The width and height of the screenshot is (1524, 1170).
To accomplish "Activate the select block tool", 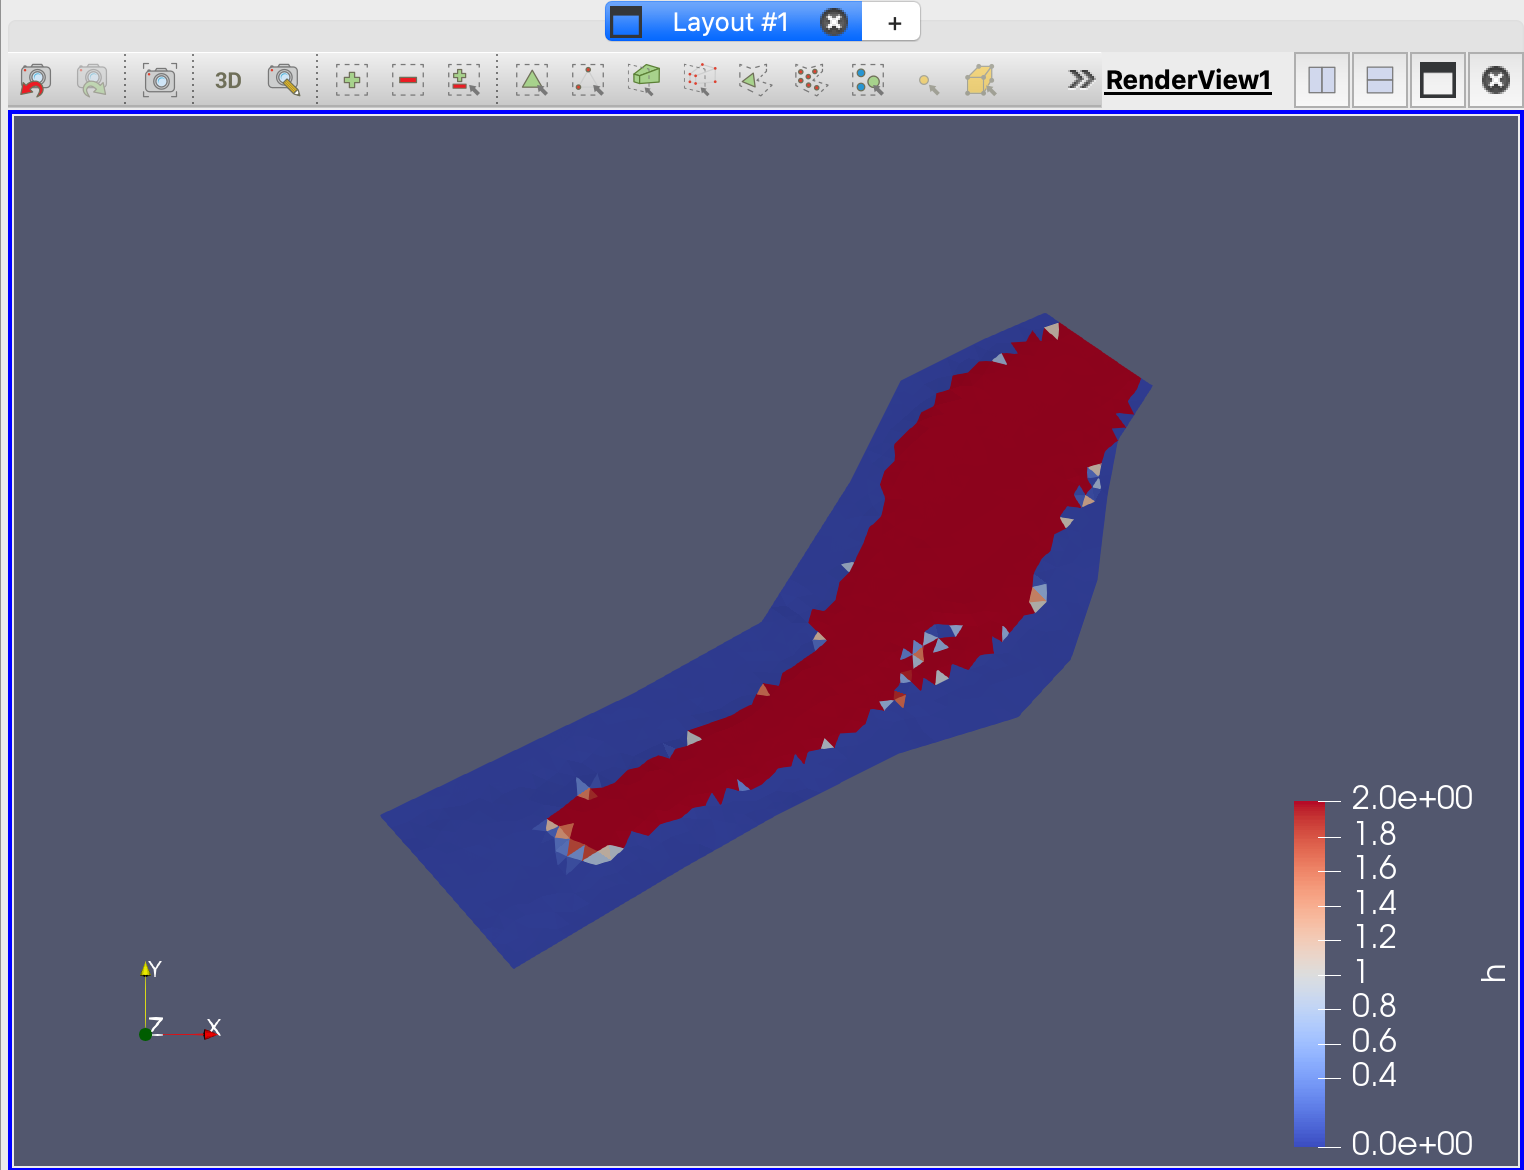I will click(x=868, y=80).
